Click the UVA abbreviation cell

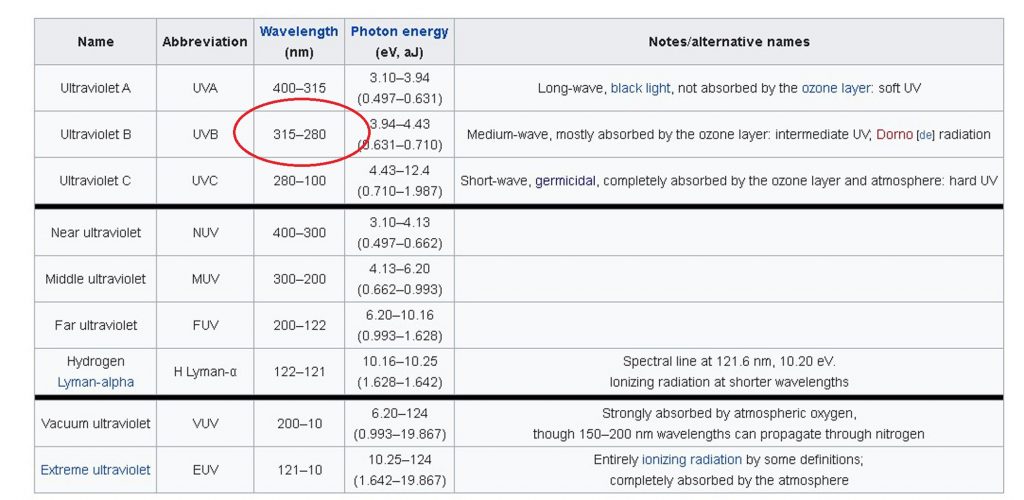pyautogui.click(x=204, y=88)
